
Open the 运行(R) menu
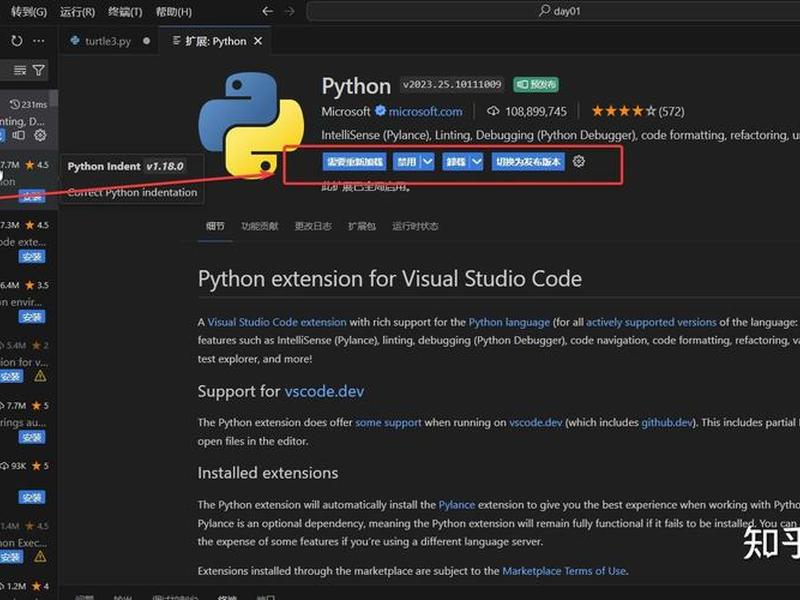tap(78, 11)
